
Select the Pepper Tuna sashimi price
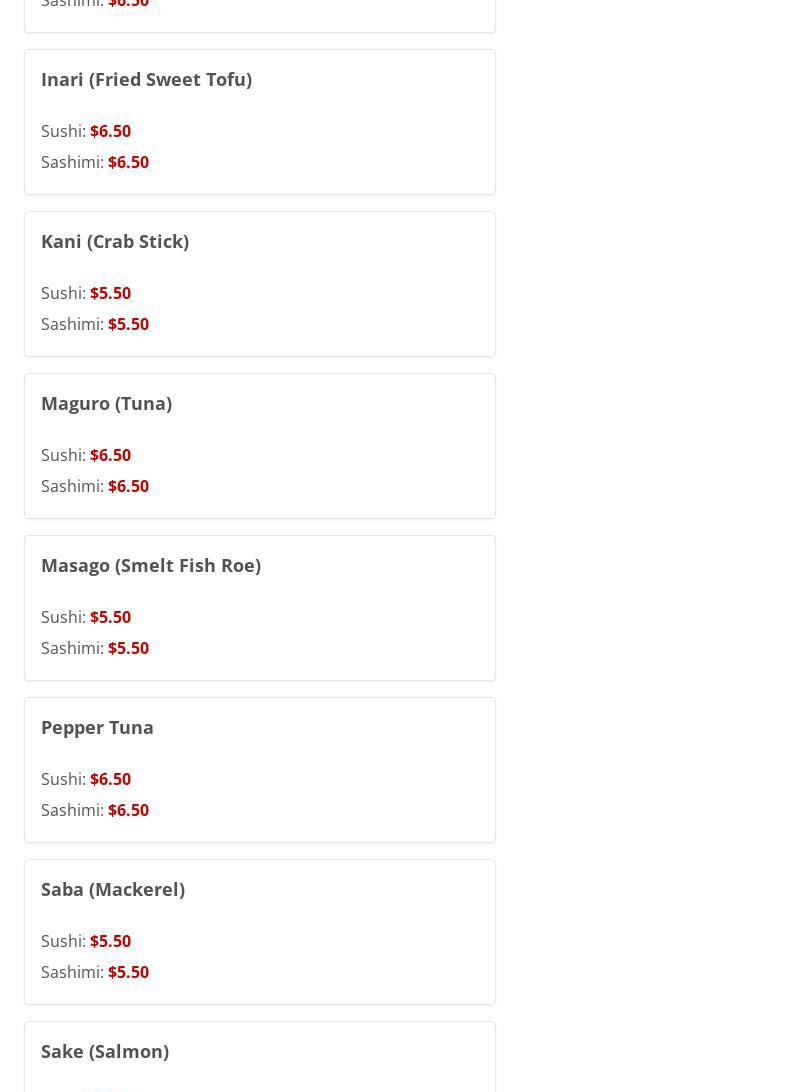coord(128,810)
